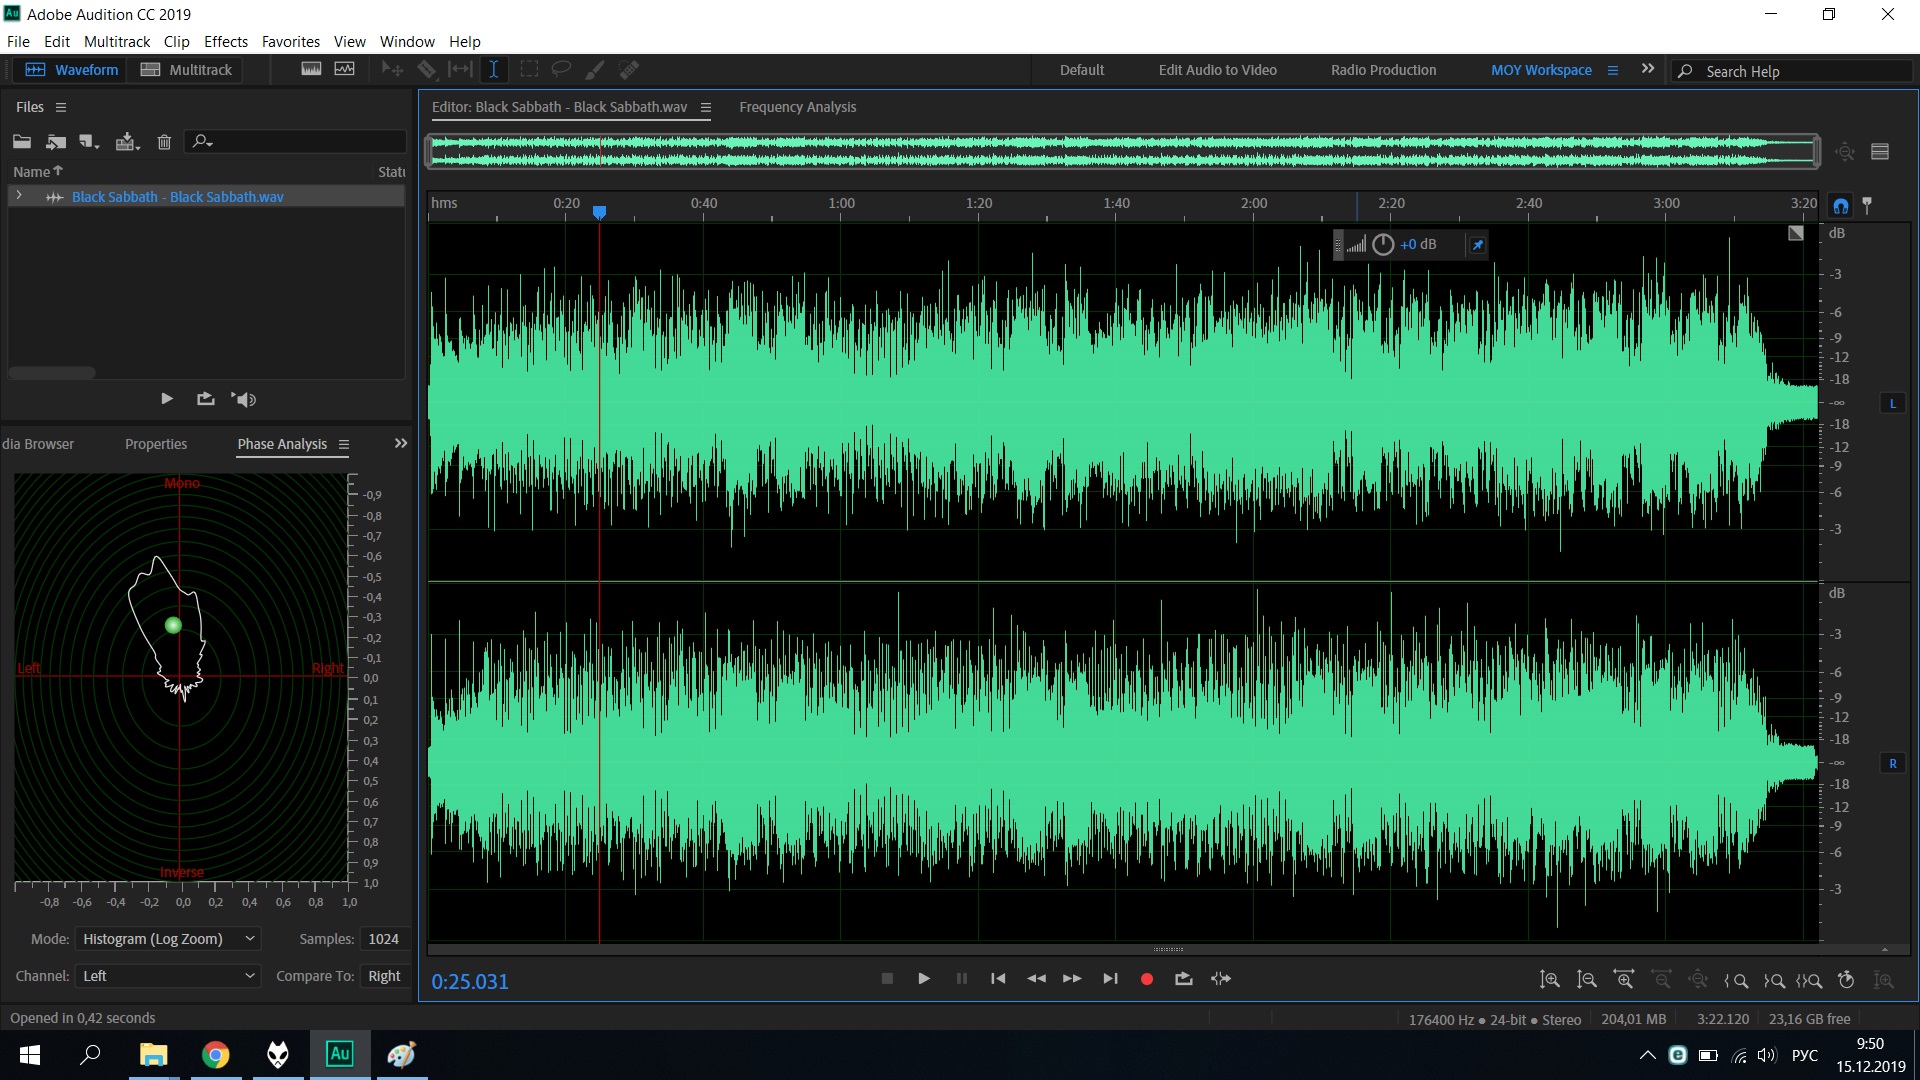Toggle the Left channel L button
Viewport: 1920px width, 1080px height.
(1892, 403)
